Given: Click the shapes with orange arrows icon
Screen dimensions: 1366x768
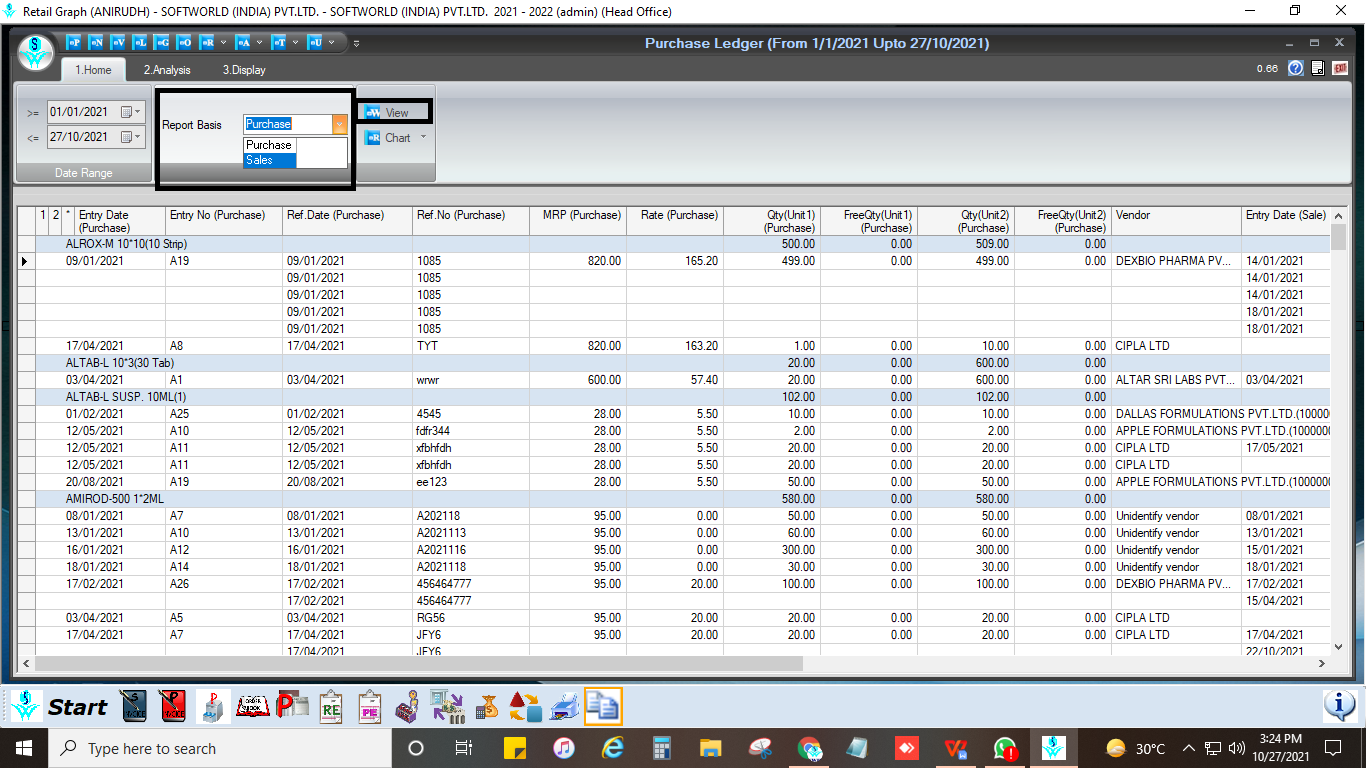Looking at the screenshot, I should [526, 707].
